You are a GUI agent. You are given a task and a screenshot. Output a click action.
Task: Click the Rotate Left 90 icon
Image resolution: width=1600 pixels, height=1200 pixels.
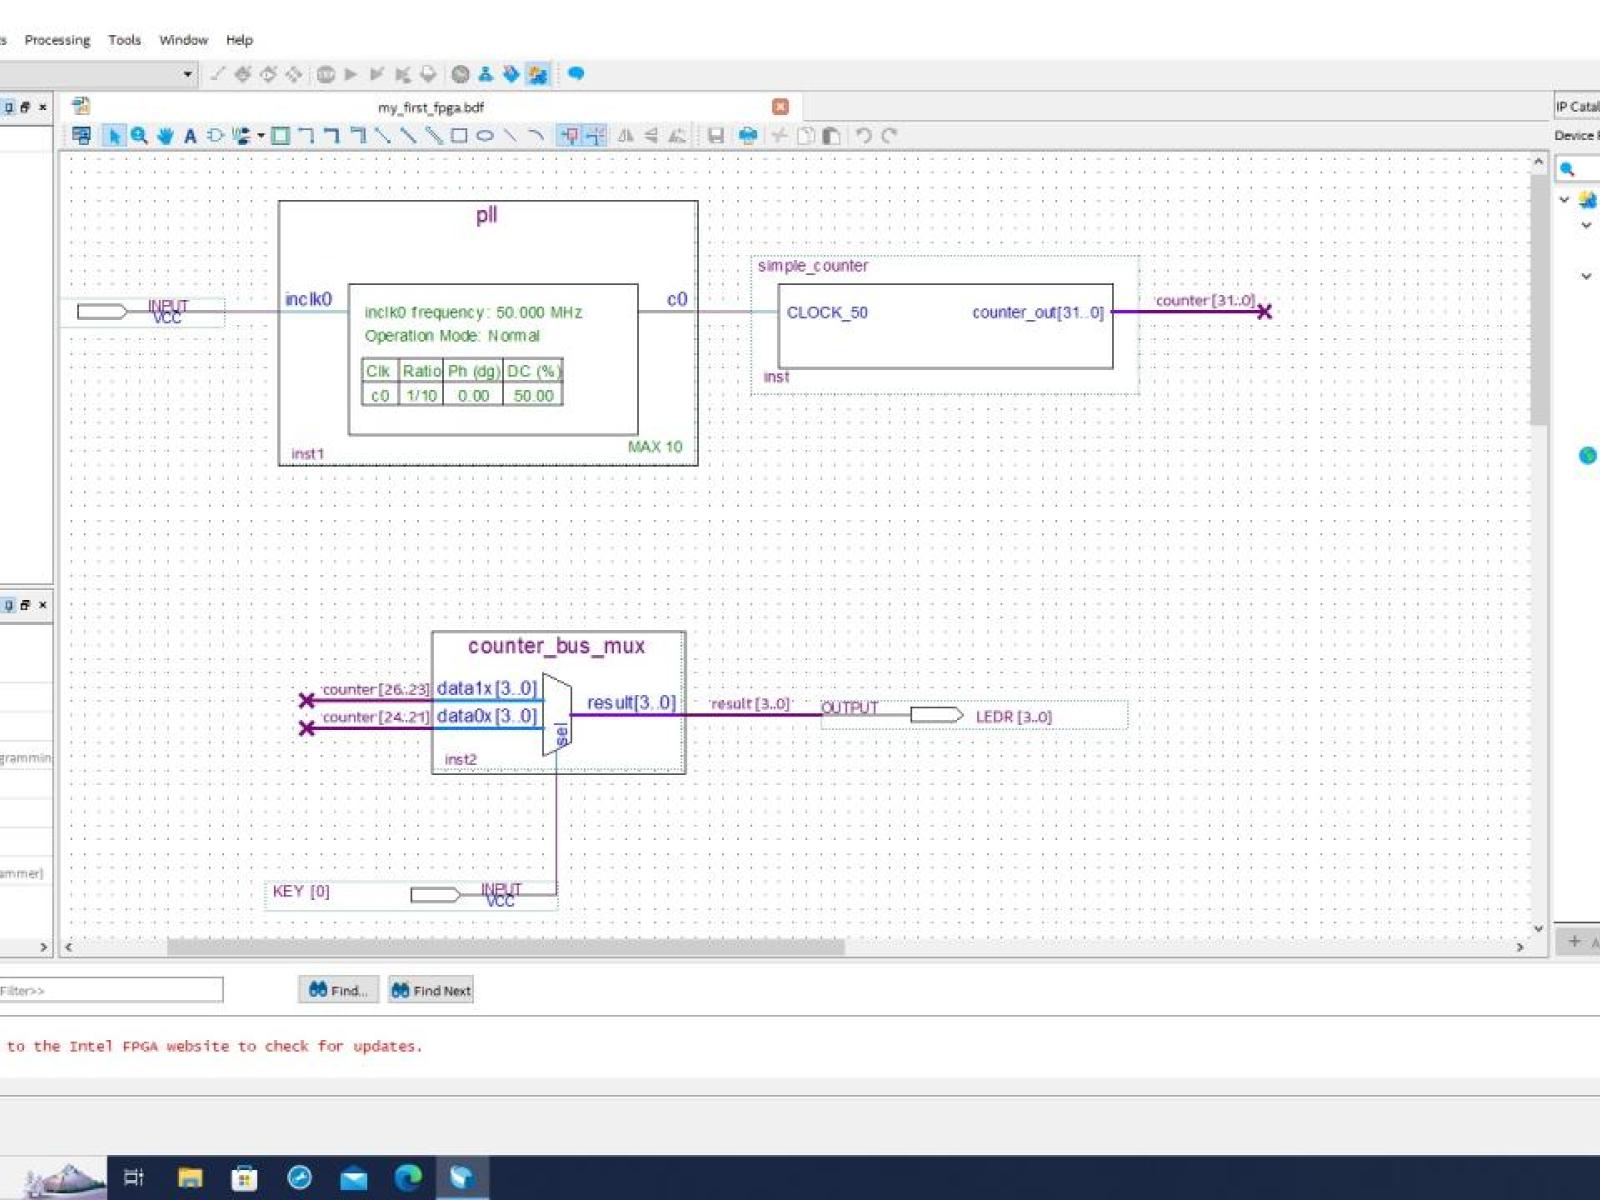click(x=677, y=136)
